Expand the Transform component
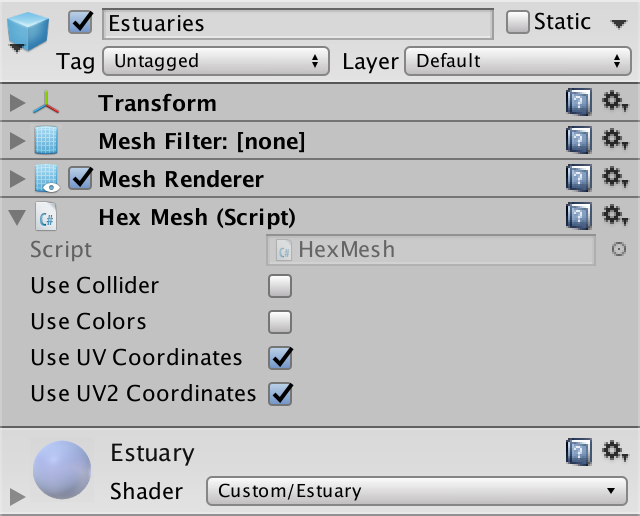Screen dimensions: 640x516 point(16,104)
